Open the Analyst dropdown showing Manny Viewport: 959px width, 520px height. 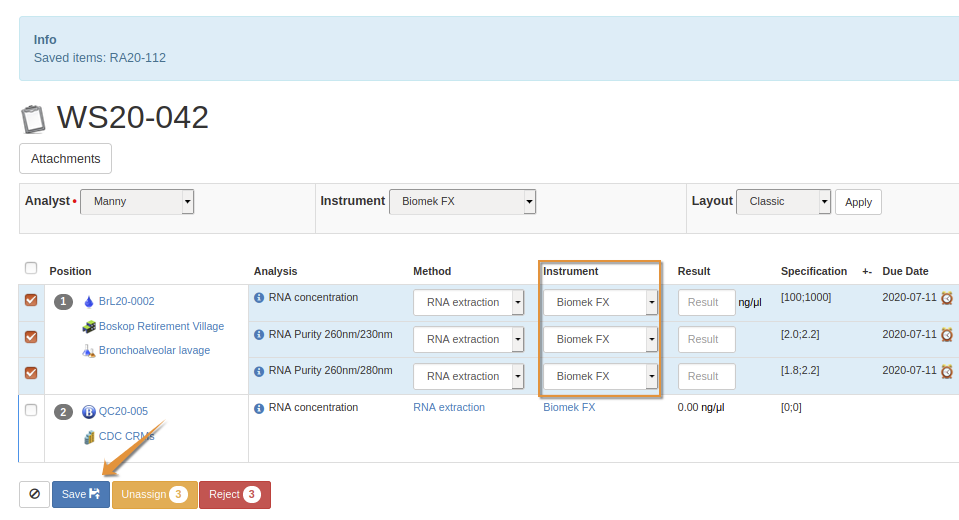point(137,202)
